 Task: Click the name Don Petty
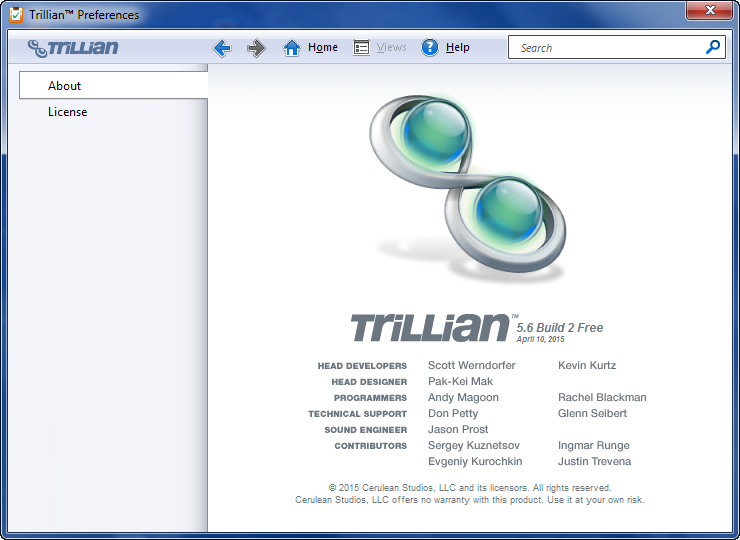coord(453,413)
